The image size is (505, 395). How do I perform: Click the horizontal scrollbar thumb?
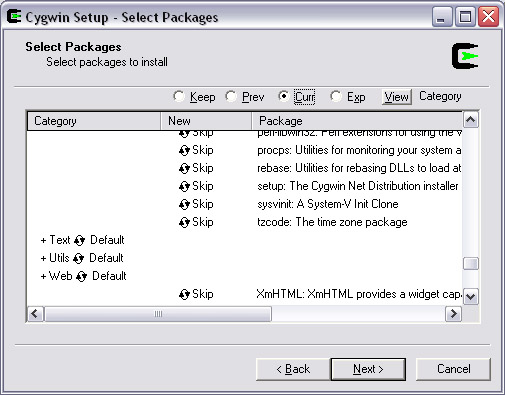tap(158, 314)
